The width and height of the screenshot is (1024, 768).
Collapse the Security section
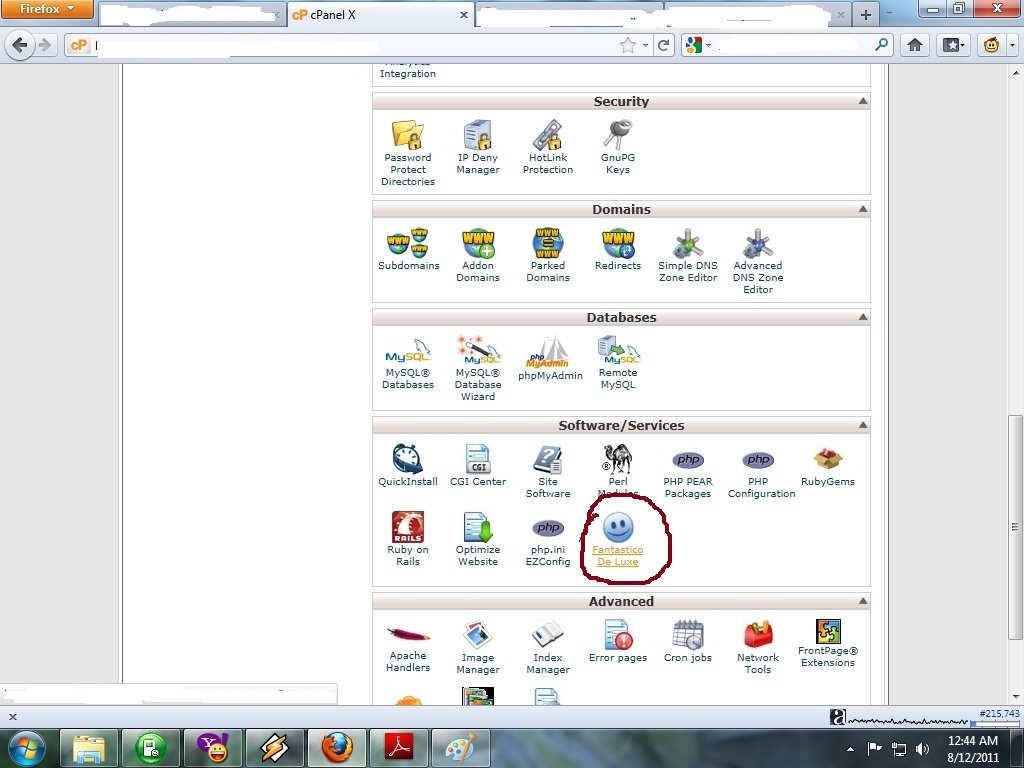(x=863, y=101)
